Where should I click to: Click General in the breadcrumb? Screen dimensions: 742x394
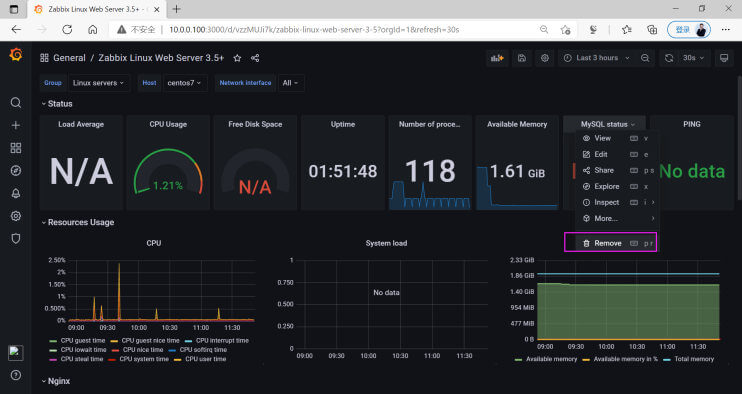(x=69, y=58)
